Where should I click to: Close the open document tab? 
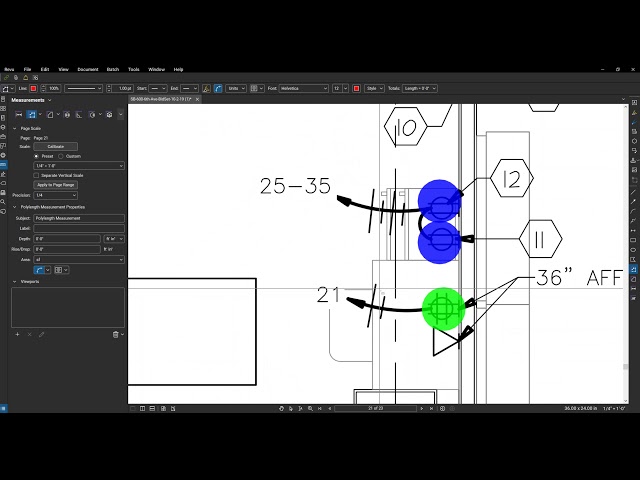[x=197, y=99]
